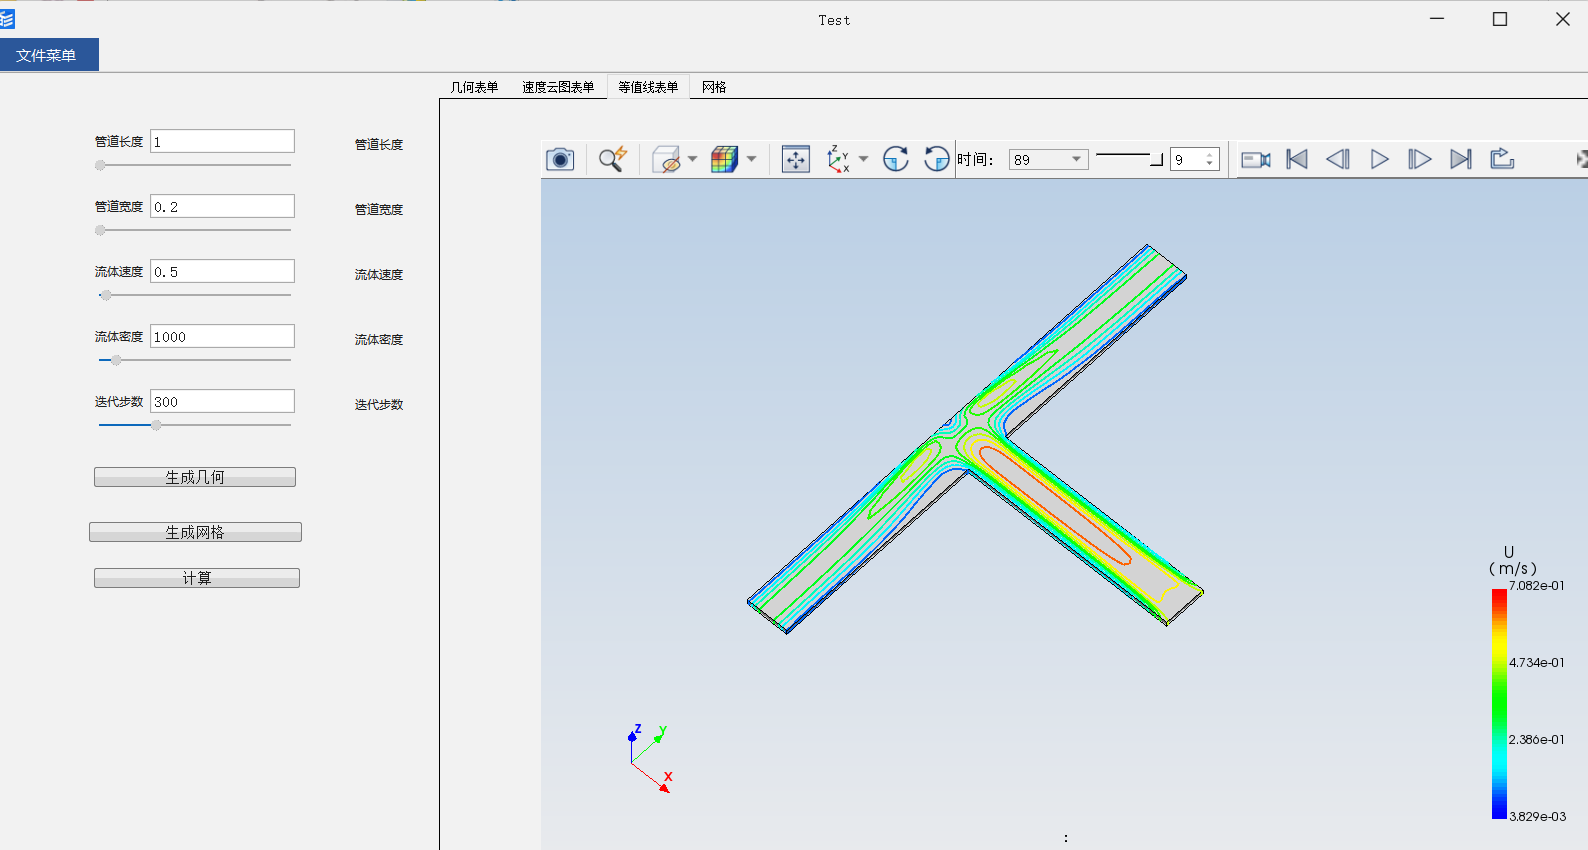Click the 流体密度 slider handle

[116, 360]
